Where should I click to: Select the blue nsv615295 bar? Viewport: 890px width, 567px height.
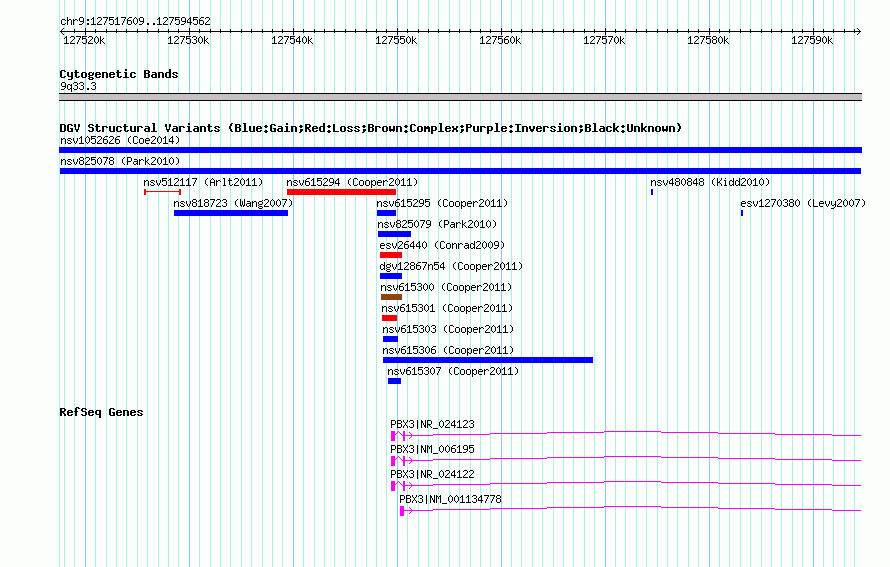point(387,213)
